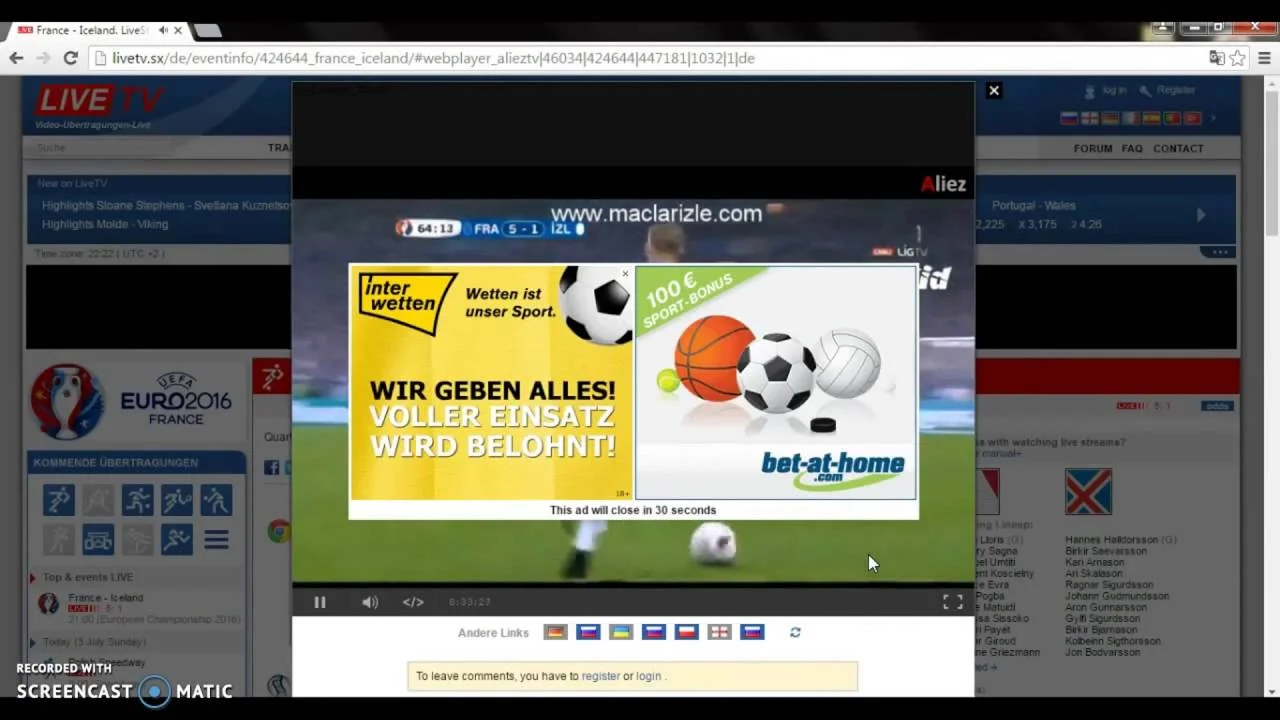Open Highlights Sloane Stephens - Svetlana Kuznetsova

pyautogui.click(x=166, y=205)
